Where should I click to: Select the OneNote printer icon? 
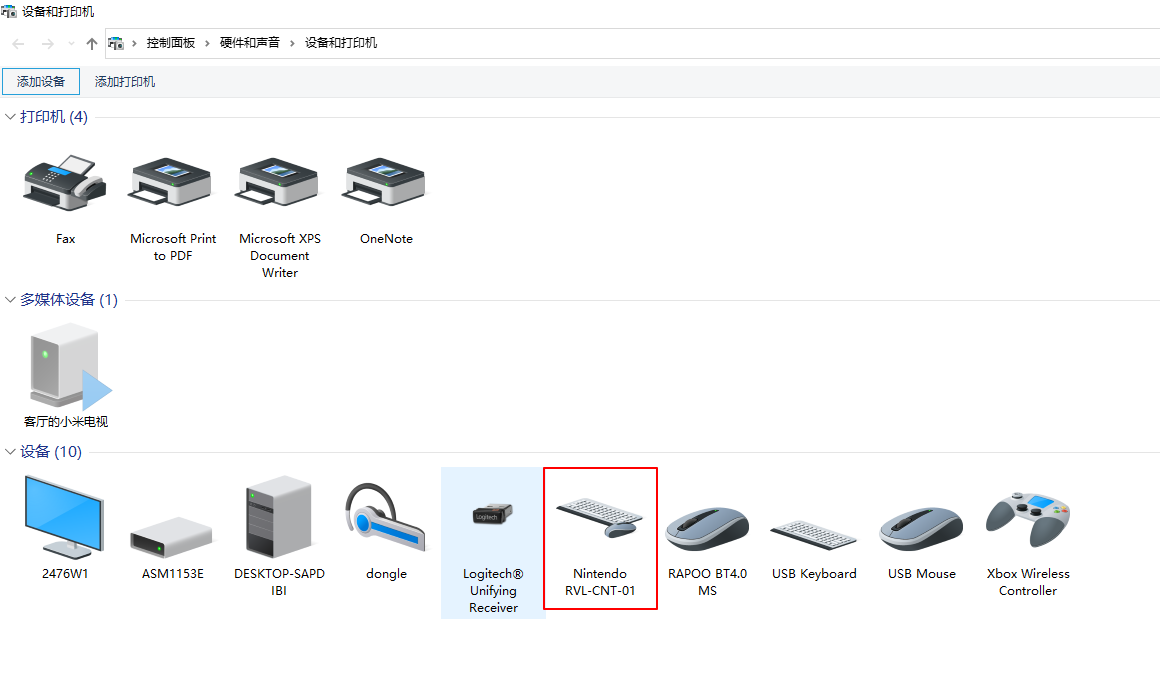click(385, 184)
